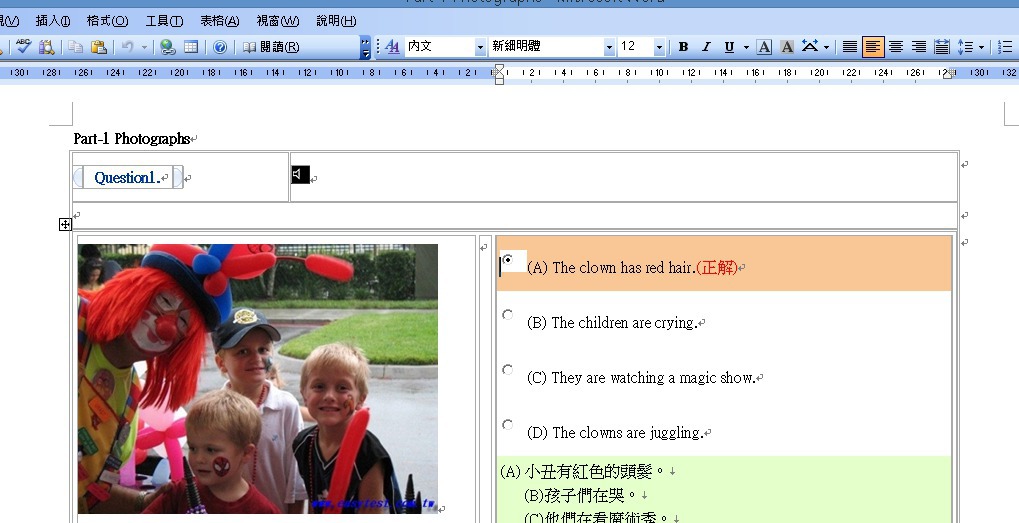
Task: Click the Styles and Formatting icon
Action: click(392, 47)
